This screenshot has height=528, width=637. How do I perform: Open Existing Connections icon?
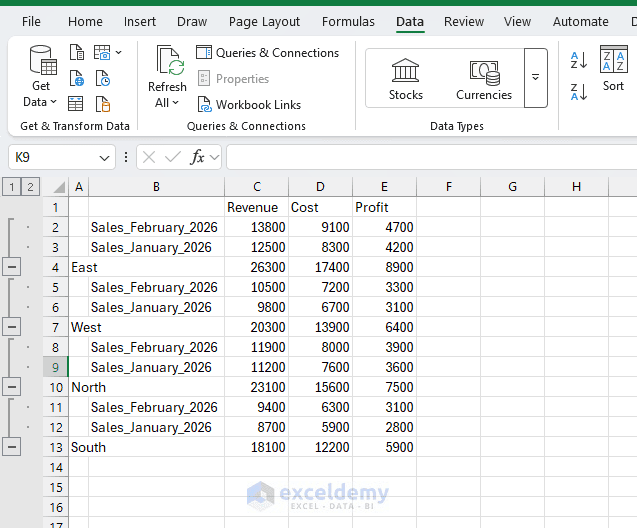point(103,104)
